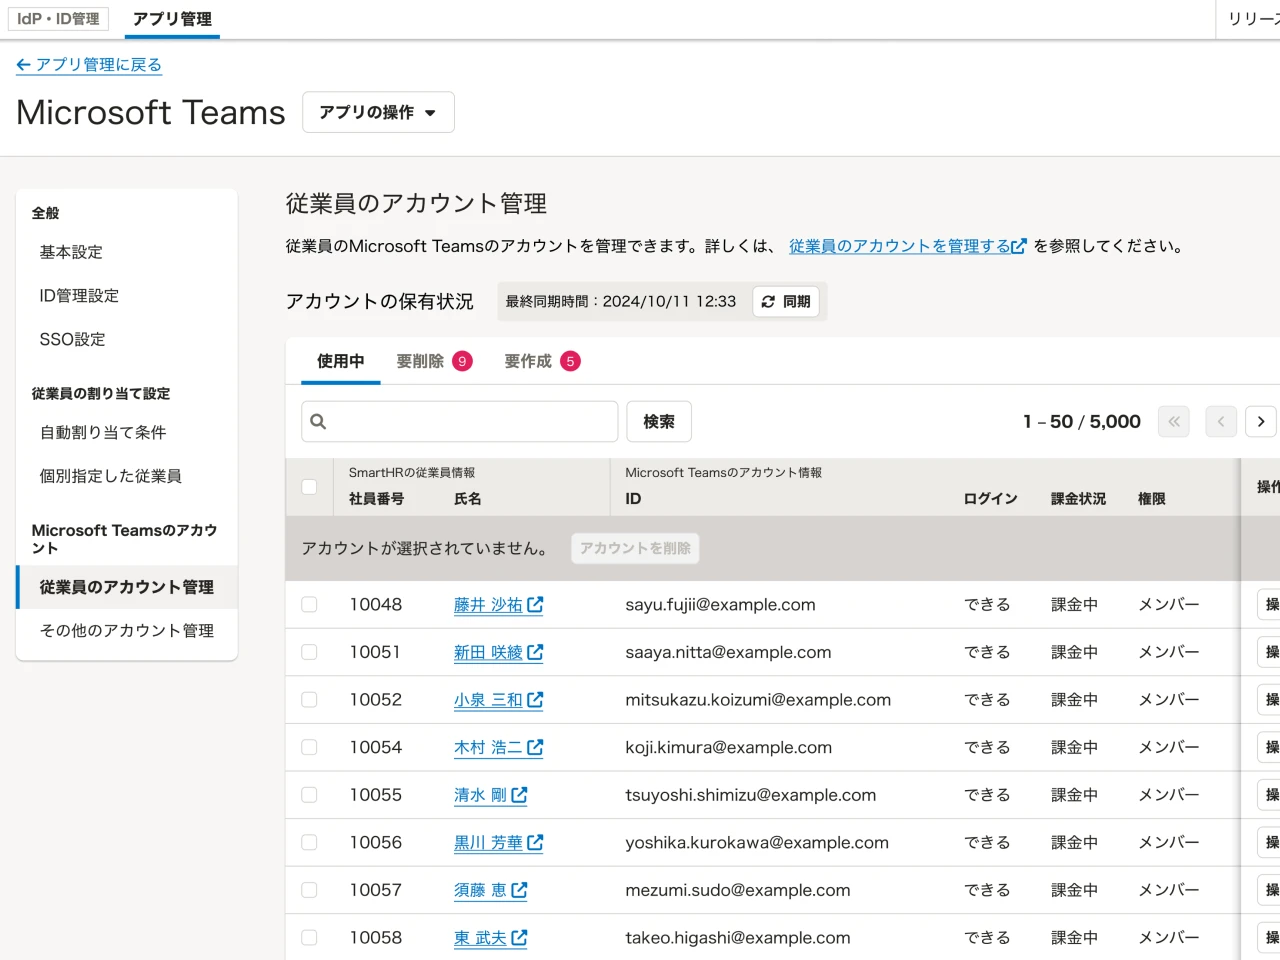Click ID mitsukazu.koizumi@example.com
Viewport: 1280px width, 960px height.
pos(758,700)
